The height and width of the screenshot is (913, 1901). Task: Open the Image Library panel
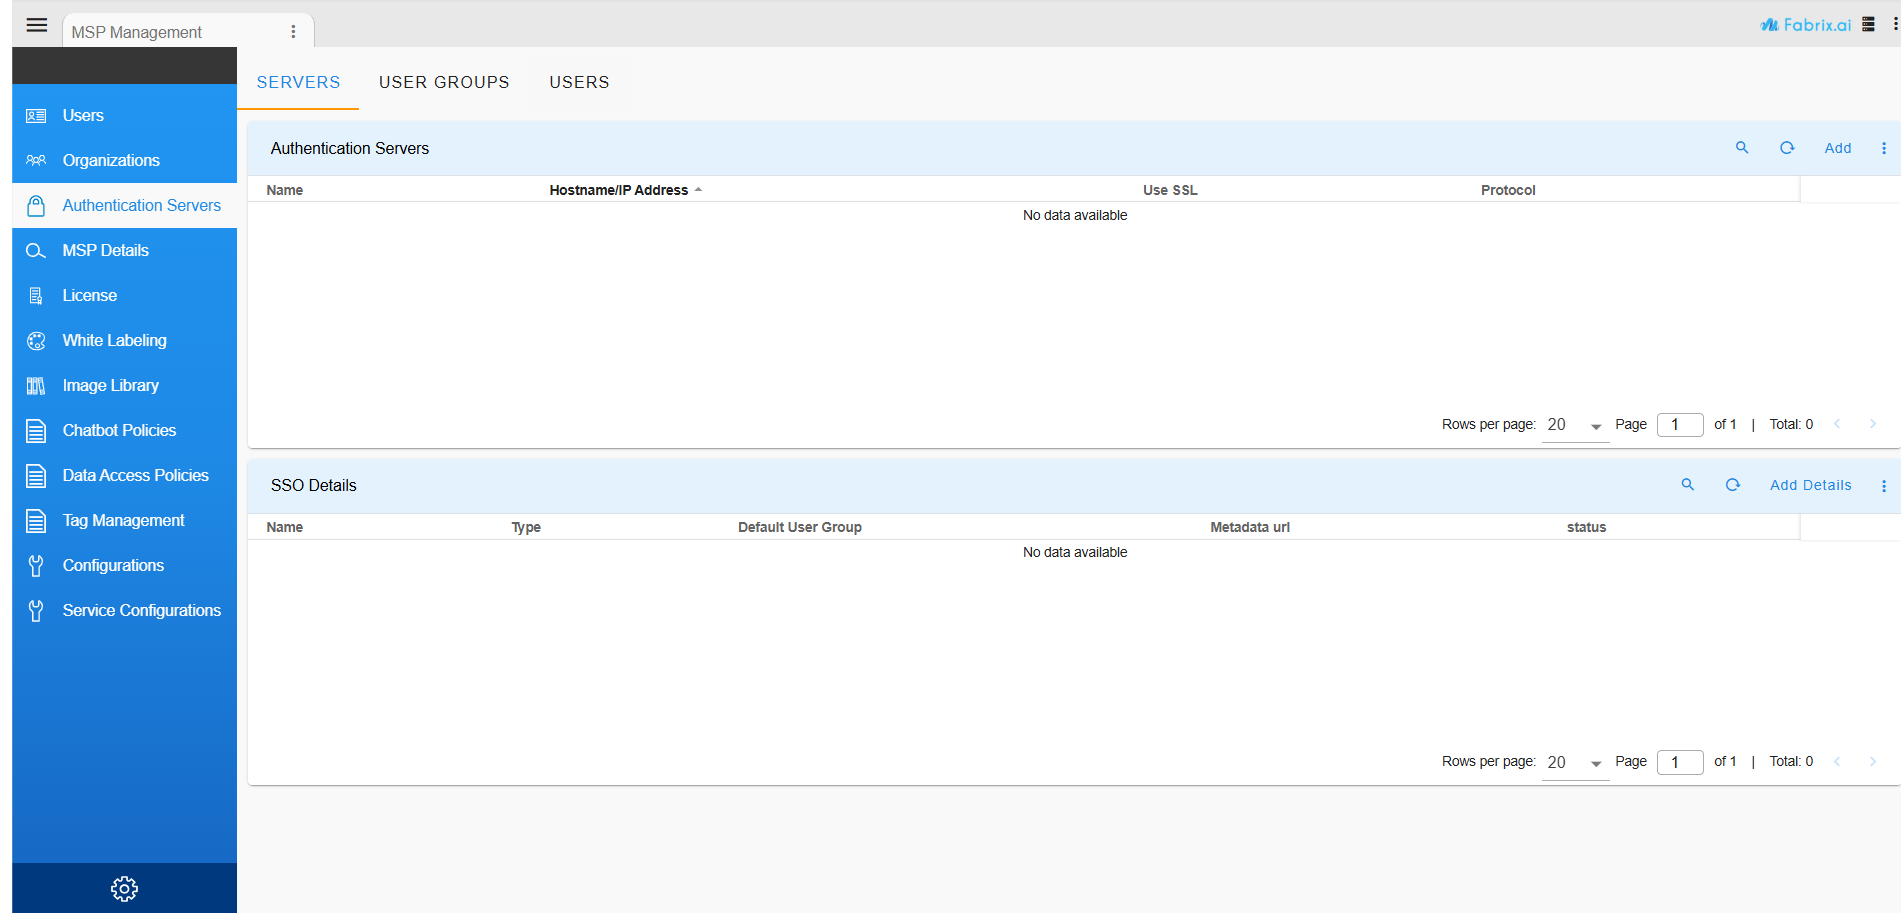tap(110, 385)
